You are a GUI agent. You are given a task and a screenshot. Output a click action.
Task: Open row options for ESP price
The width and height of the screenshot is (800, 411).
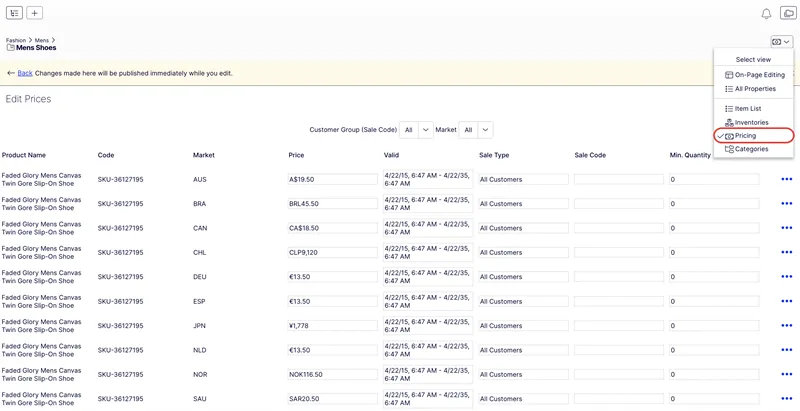point(786,301)
